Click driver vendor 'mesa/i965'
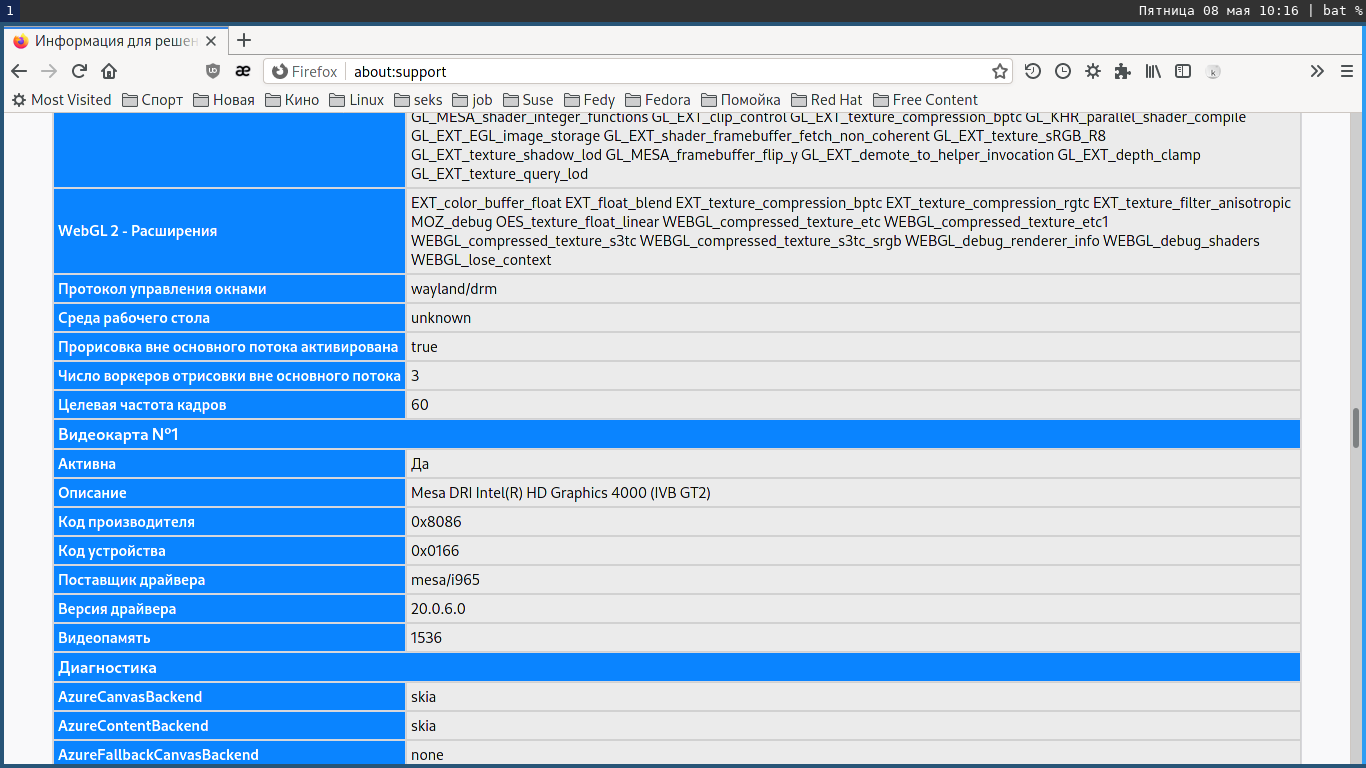1366x768 pixels. [x=445, y=580]
